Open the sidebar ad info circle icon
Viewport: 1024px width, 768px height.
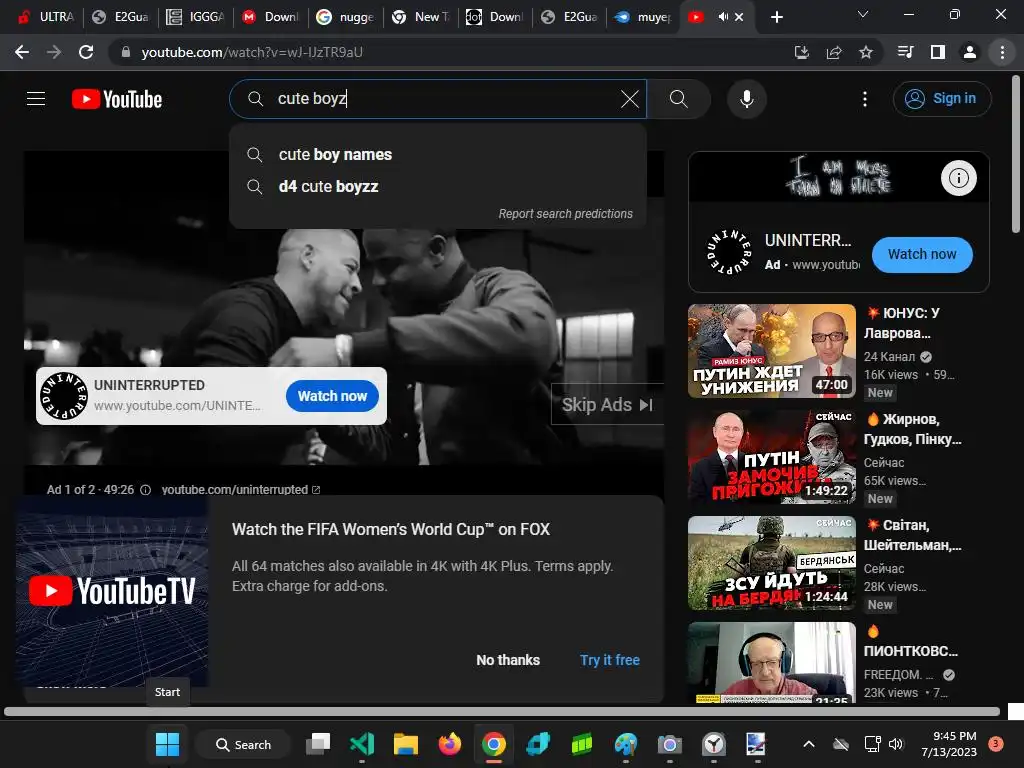[959, 178]
